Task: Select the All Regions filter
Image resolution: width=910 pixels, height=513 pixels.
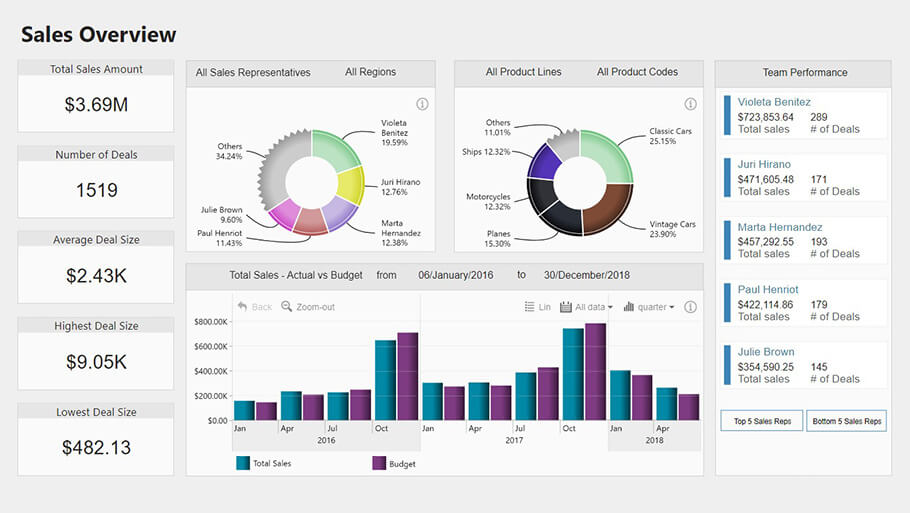Action: (370, 72)
